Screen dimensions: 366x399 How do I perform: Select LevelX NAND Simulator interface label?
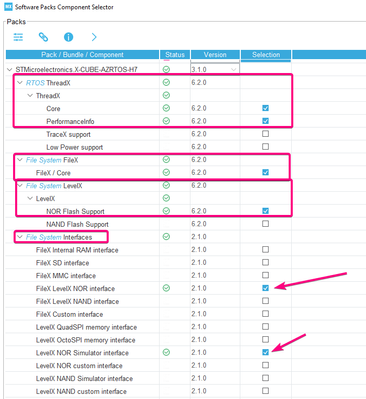(x=84, y=379)
